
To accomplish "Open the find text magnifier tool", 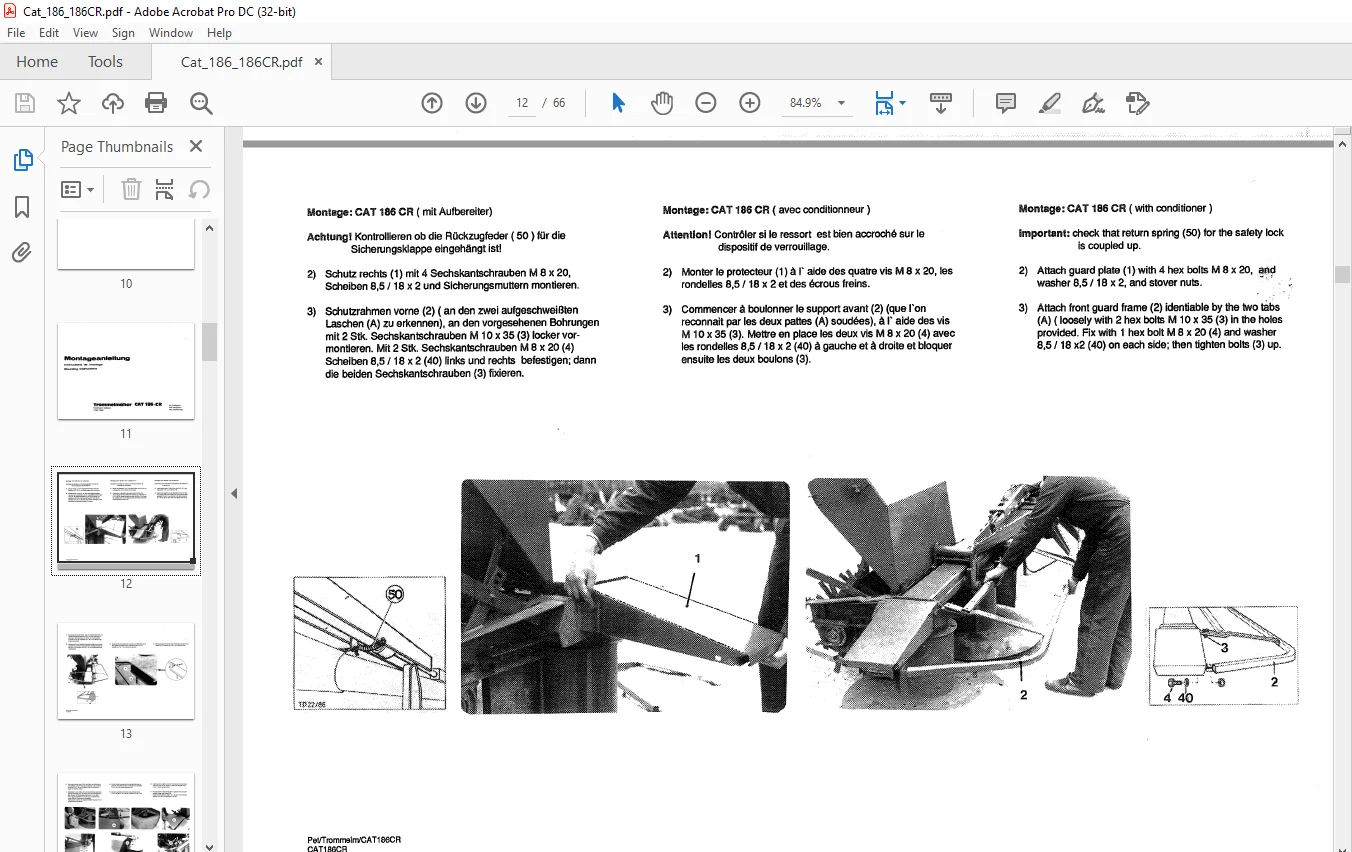I will coord(201,103).
